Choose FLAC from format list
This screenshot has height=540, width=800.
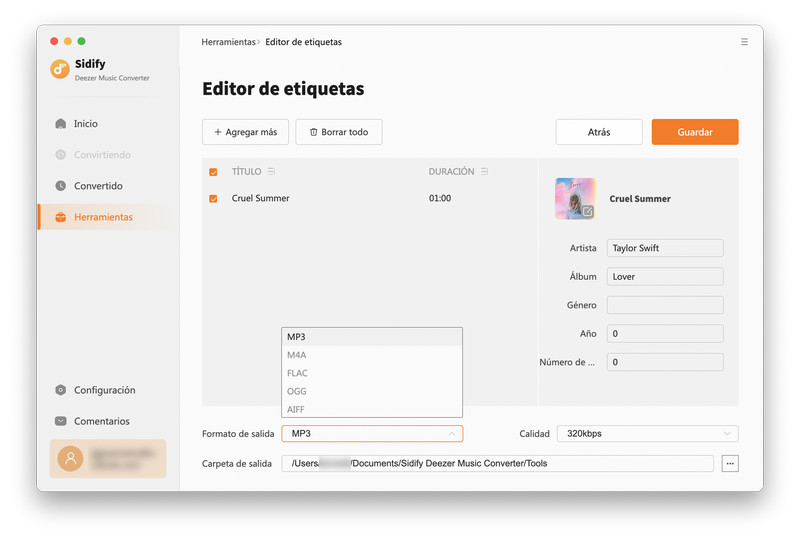[x=372, y=373]
